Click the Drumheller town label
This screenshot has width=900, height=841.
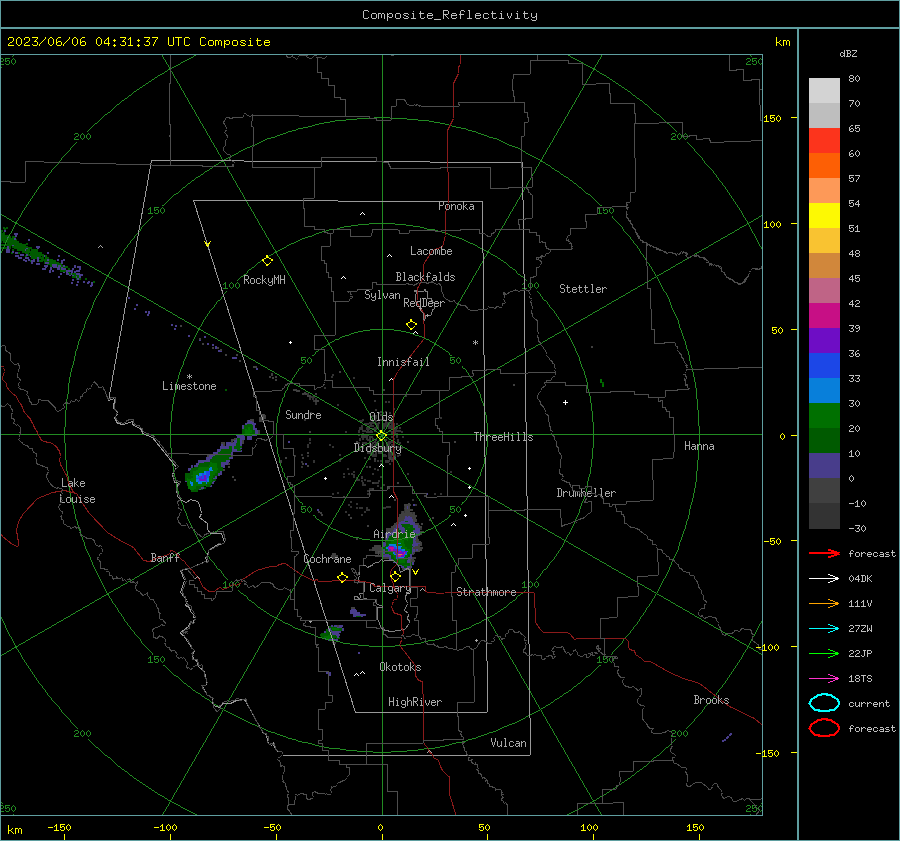[586, 493]
